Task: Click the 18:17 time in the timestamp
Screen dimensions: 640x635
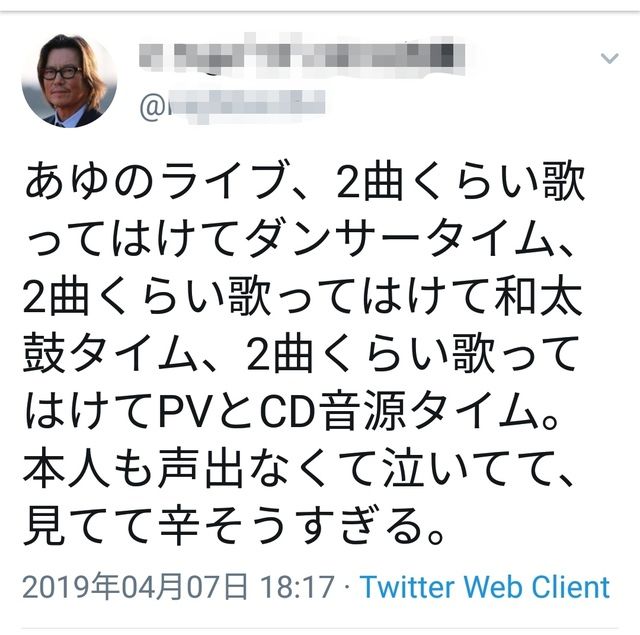Action: [298, 587]
